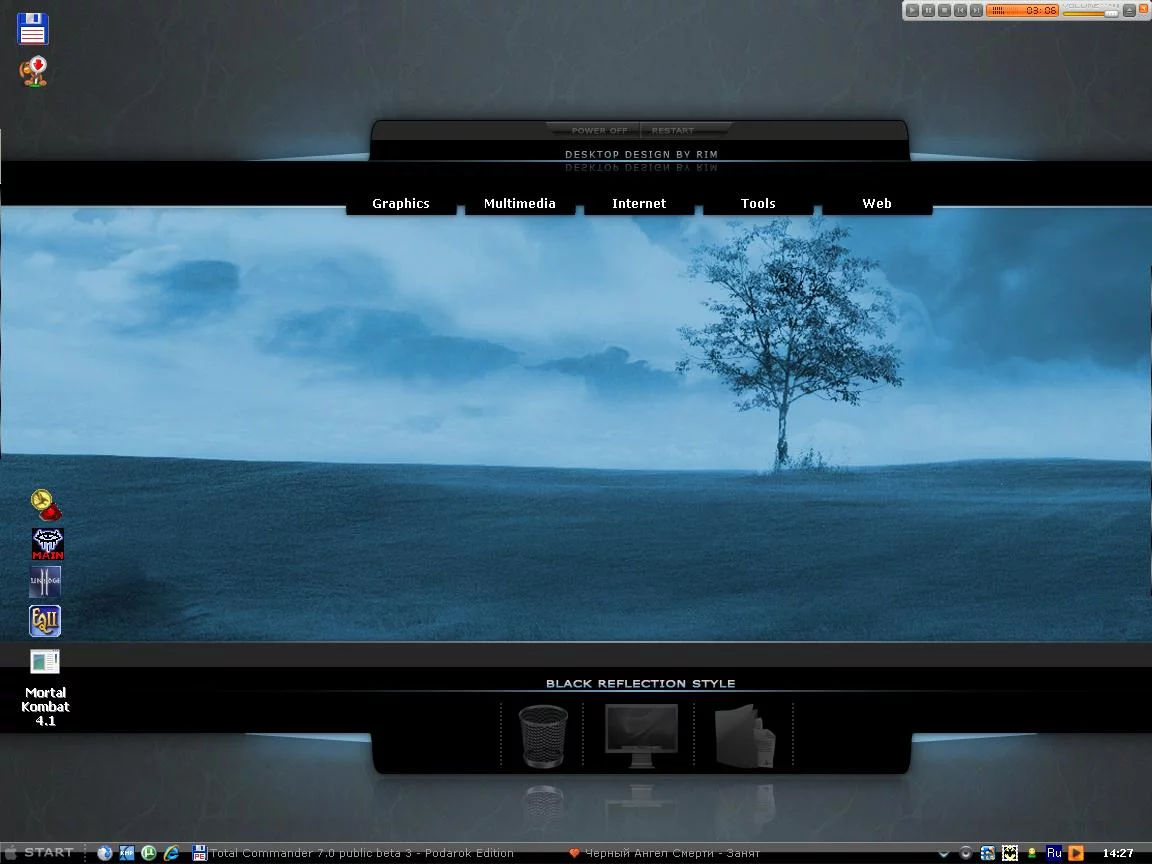This screenshot has height=864, width=1152.
Task: Open the trash can in the dock
Action: pos(543,736)
